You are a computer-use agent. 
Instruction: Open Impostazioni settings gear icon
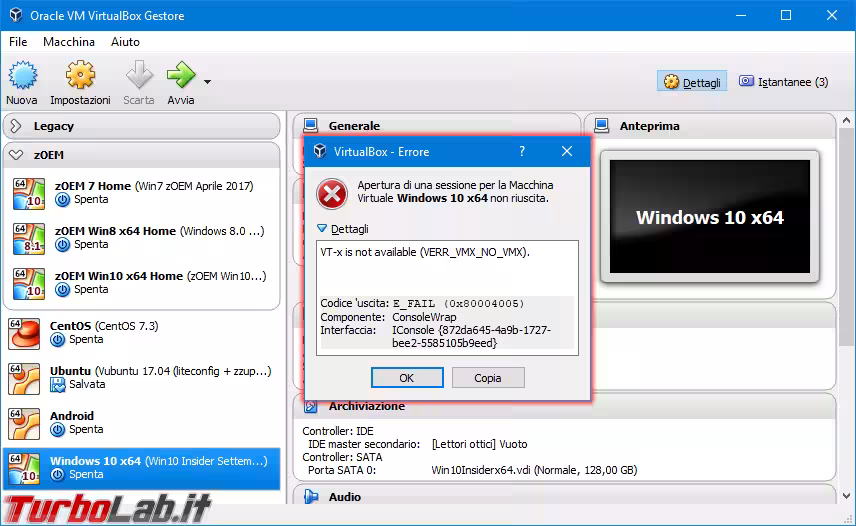80,77
